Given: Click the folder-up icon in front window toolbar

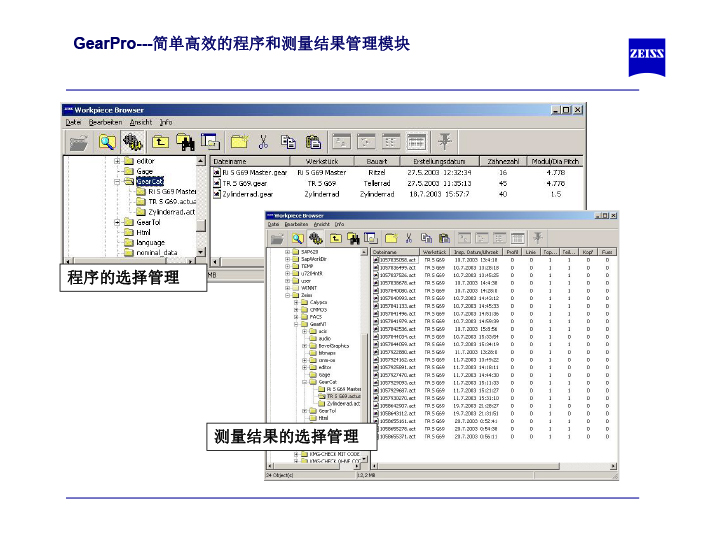Looking at the screenshot, I should click(x=336, y=239).
